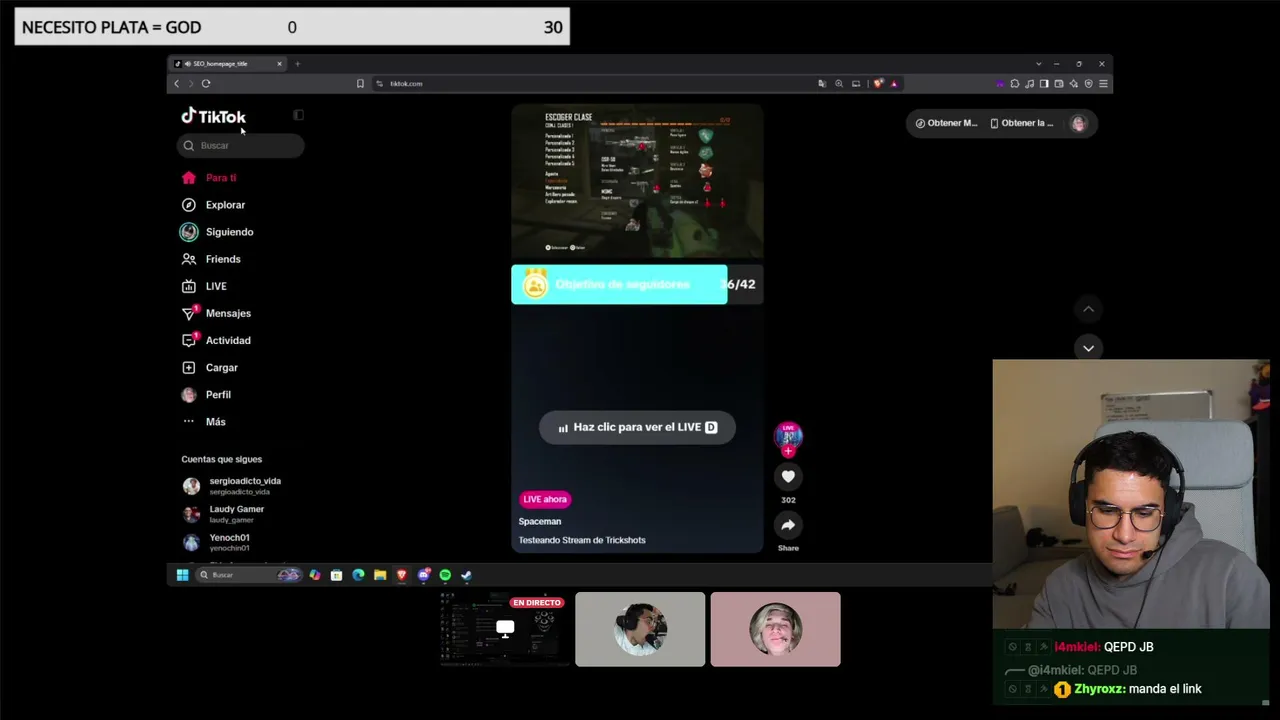Open Mensajes inbox

(x=216, y=313)
